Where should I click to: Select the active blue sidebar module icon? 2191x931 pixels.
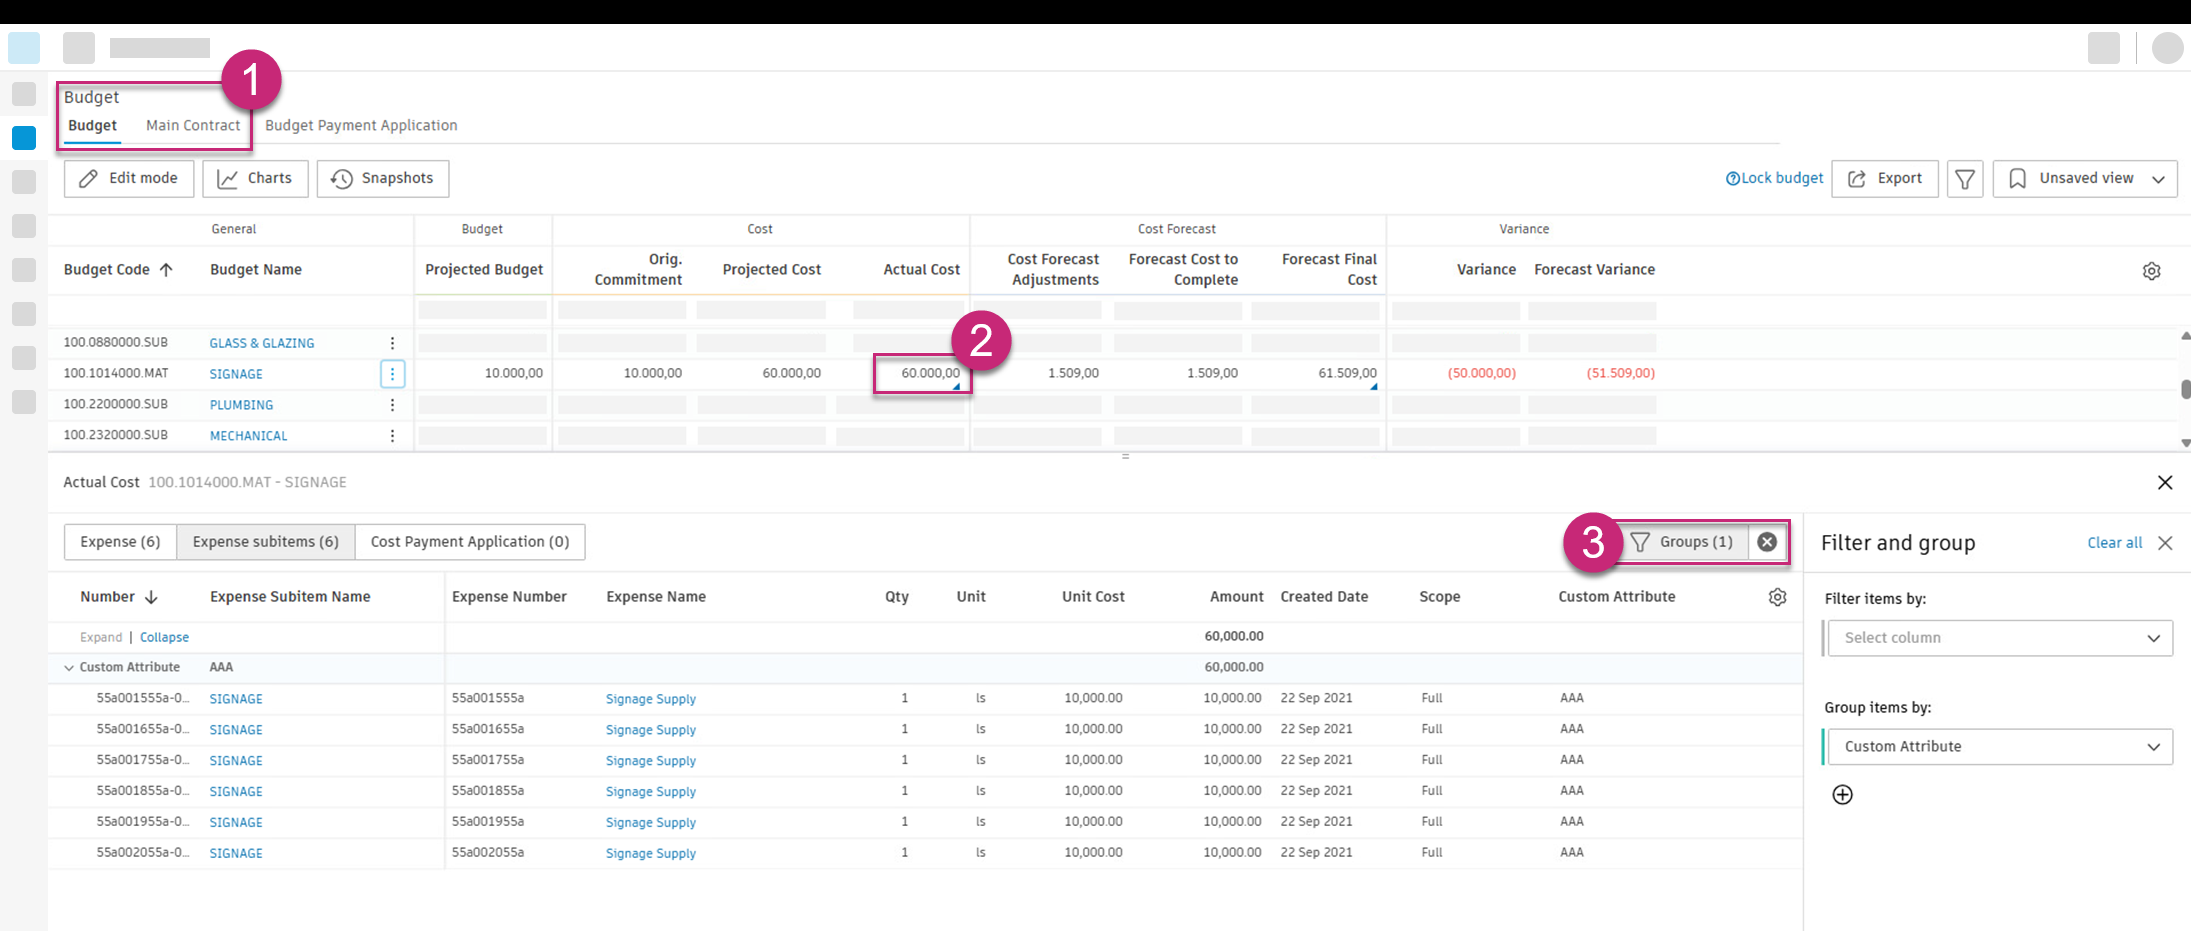point(24,138)
